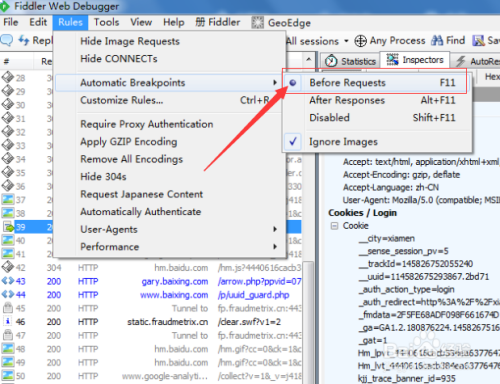Viewport: 500px width, 384px height.
Task: Open Customize Rules menu entry
Action: [x=170, y=100]
